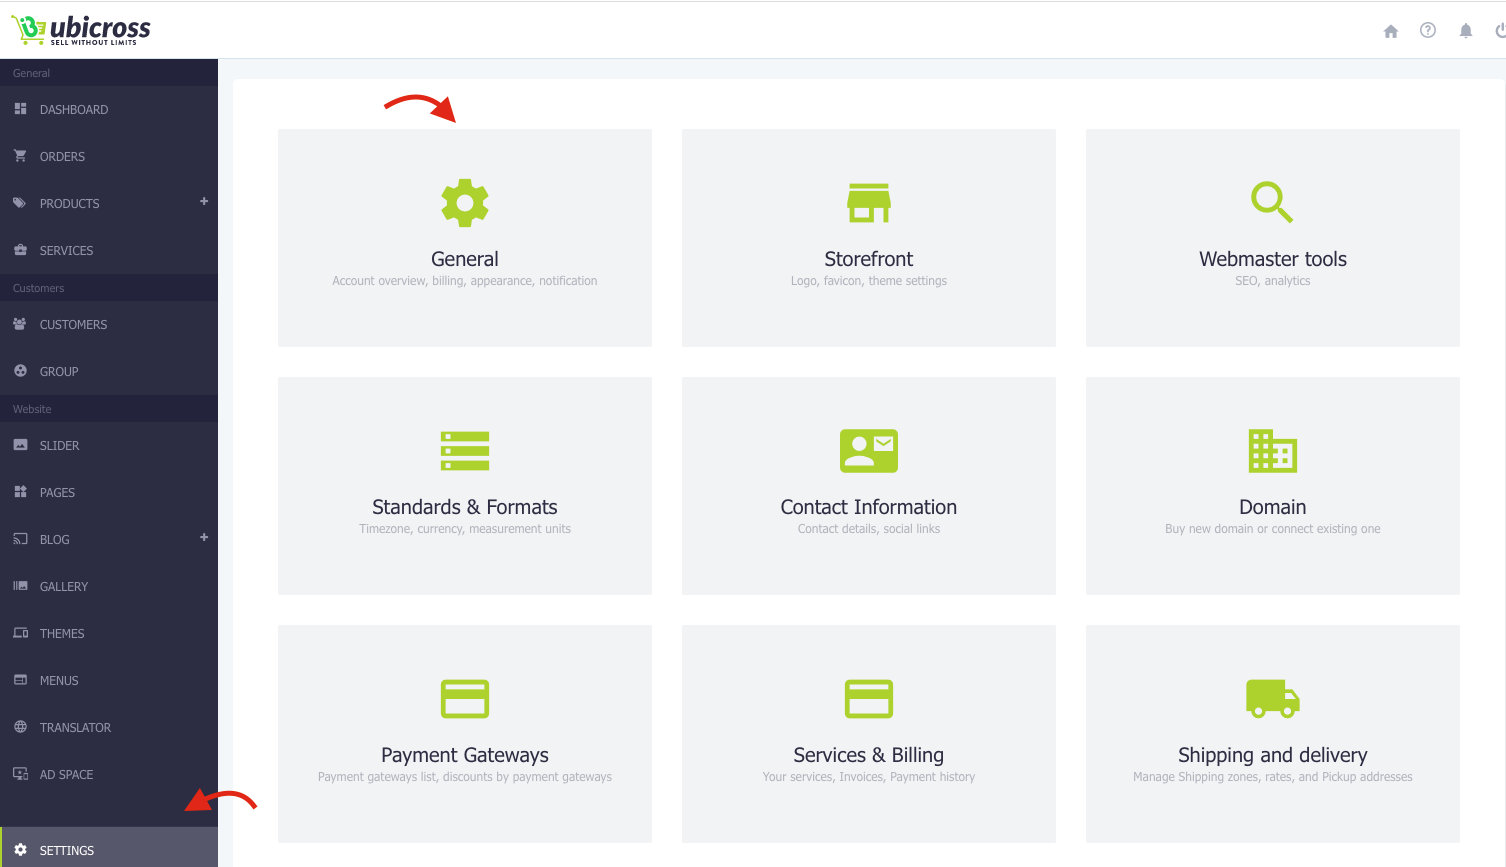Click the Ad Space sidebar icon
Screen dimensions: 1506x867
coord(20,773)
